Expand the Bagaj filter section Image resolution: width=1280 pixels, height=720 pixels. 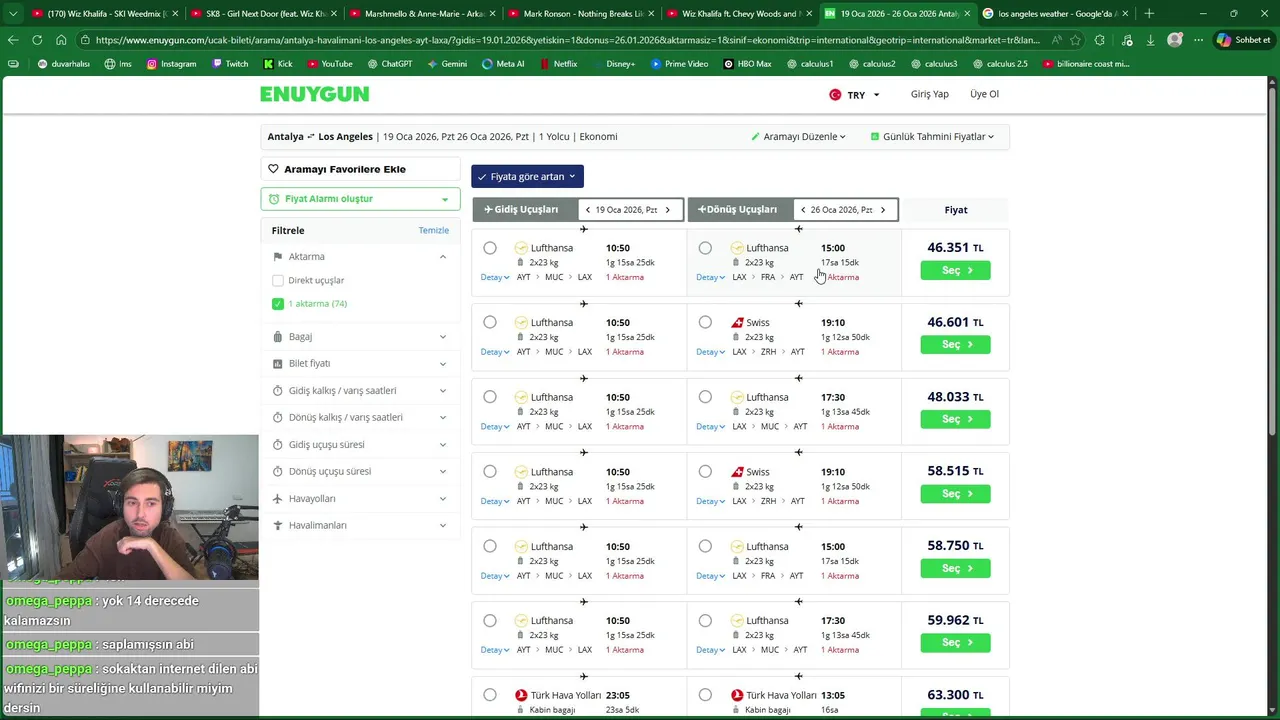pyautogui.click(x=360, y=337)
